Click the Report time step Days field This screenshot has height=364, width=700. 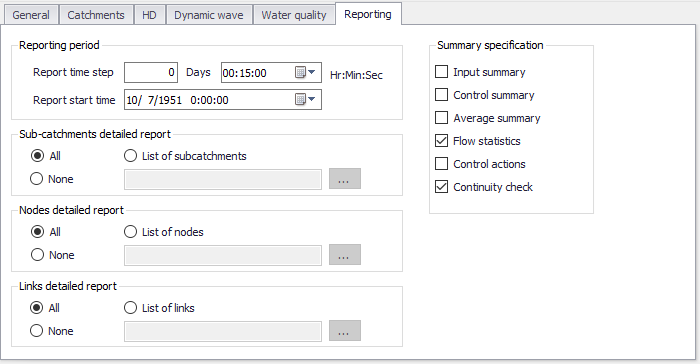151,72
